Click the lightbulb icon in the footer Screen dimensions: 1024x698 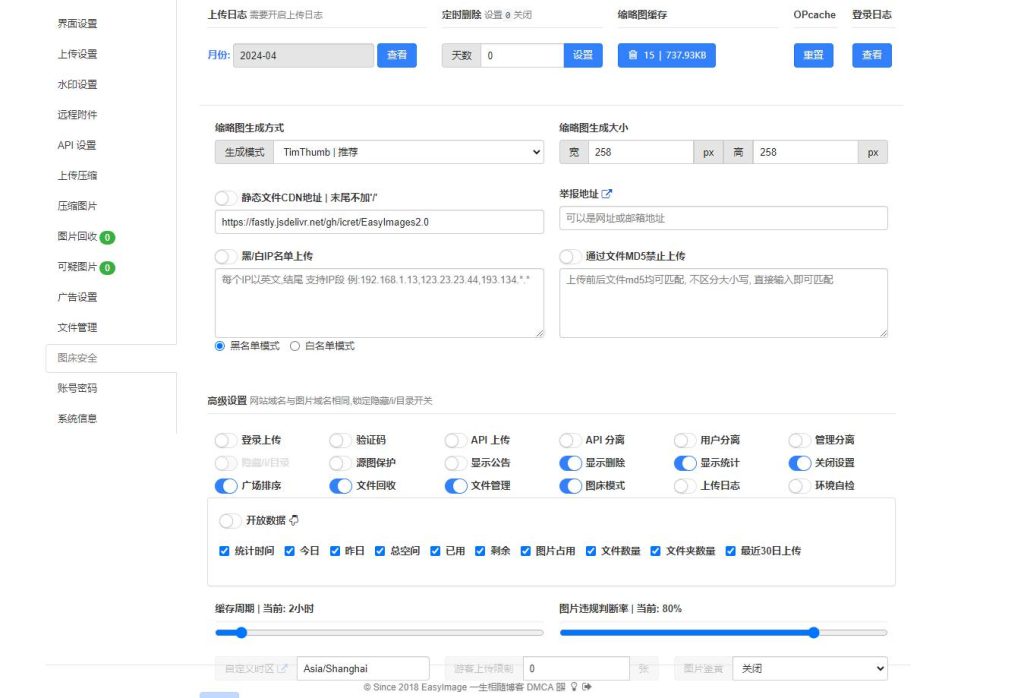click(x=573, y=687)
